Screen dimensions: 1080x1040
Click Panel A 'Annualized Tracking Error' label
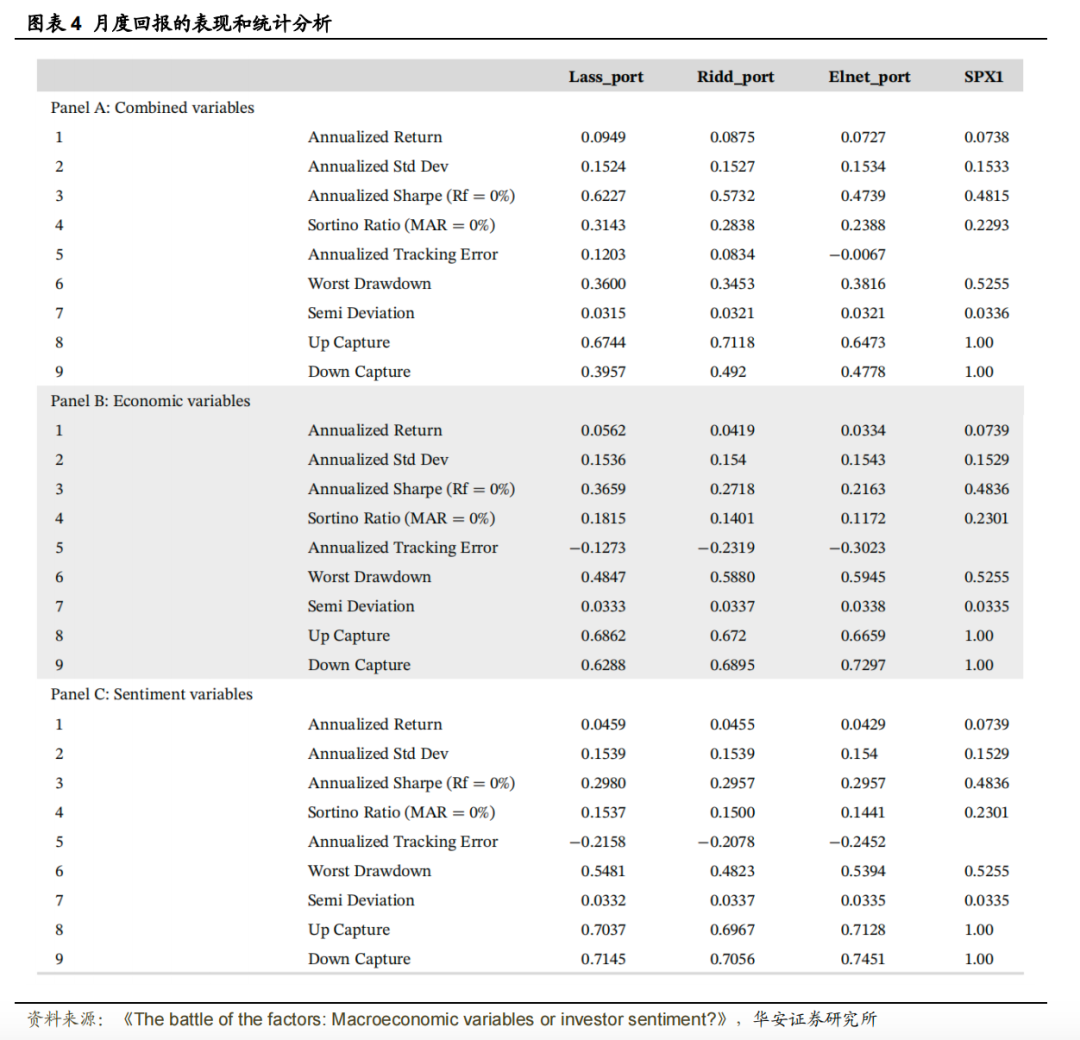(402, 254)
